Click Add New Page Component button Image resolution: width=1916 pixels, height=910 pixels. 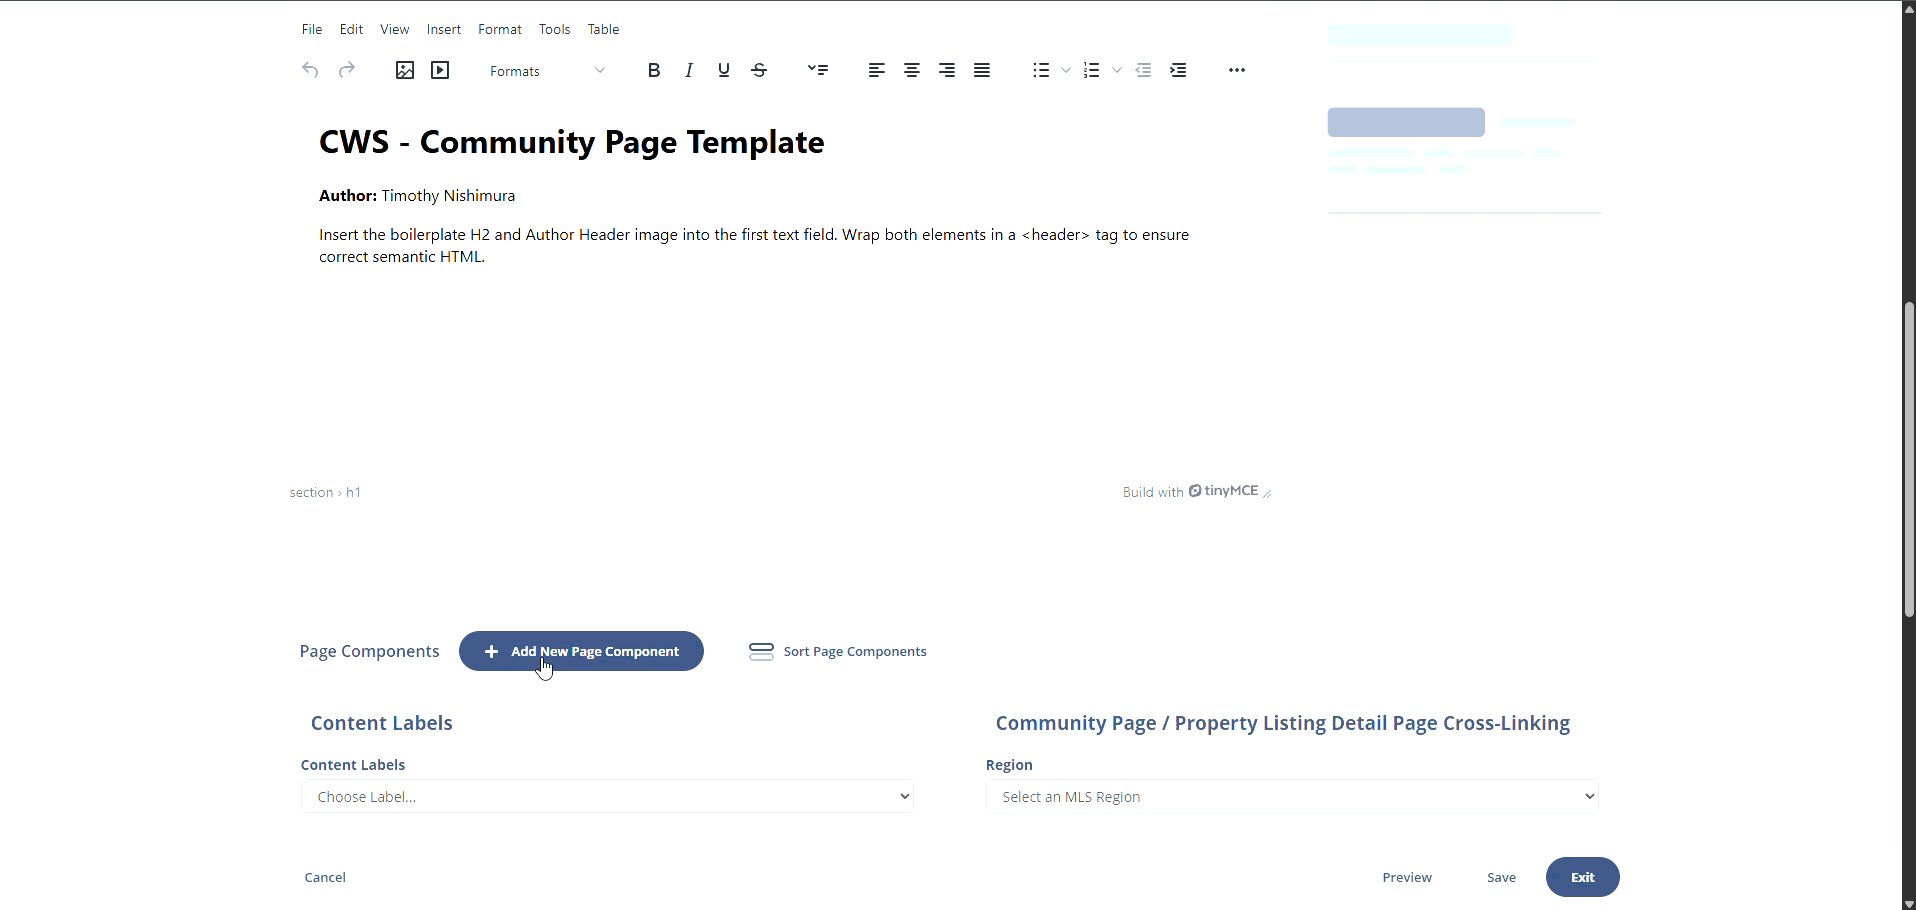581,651
